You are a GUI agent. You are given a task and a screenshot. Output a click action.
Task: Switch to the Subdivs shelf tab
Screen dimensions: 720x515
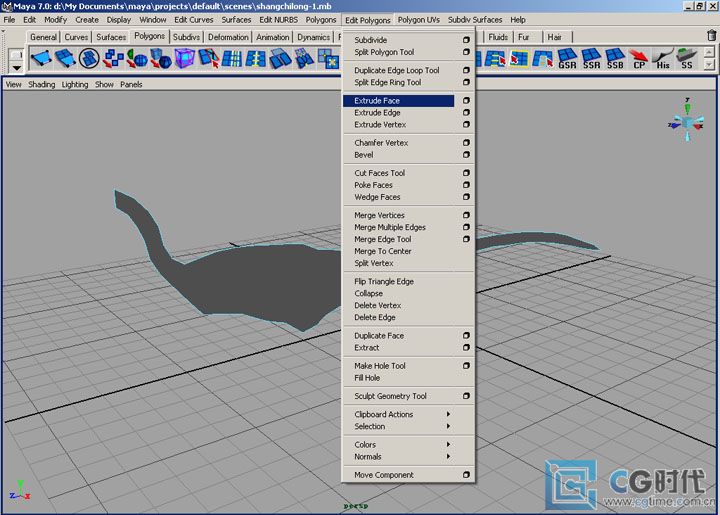pos(186,37)
